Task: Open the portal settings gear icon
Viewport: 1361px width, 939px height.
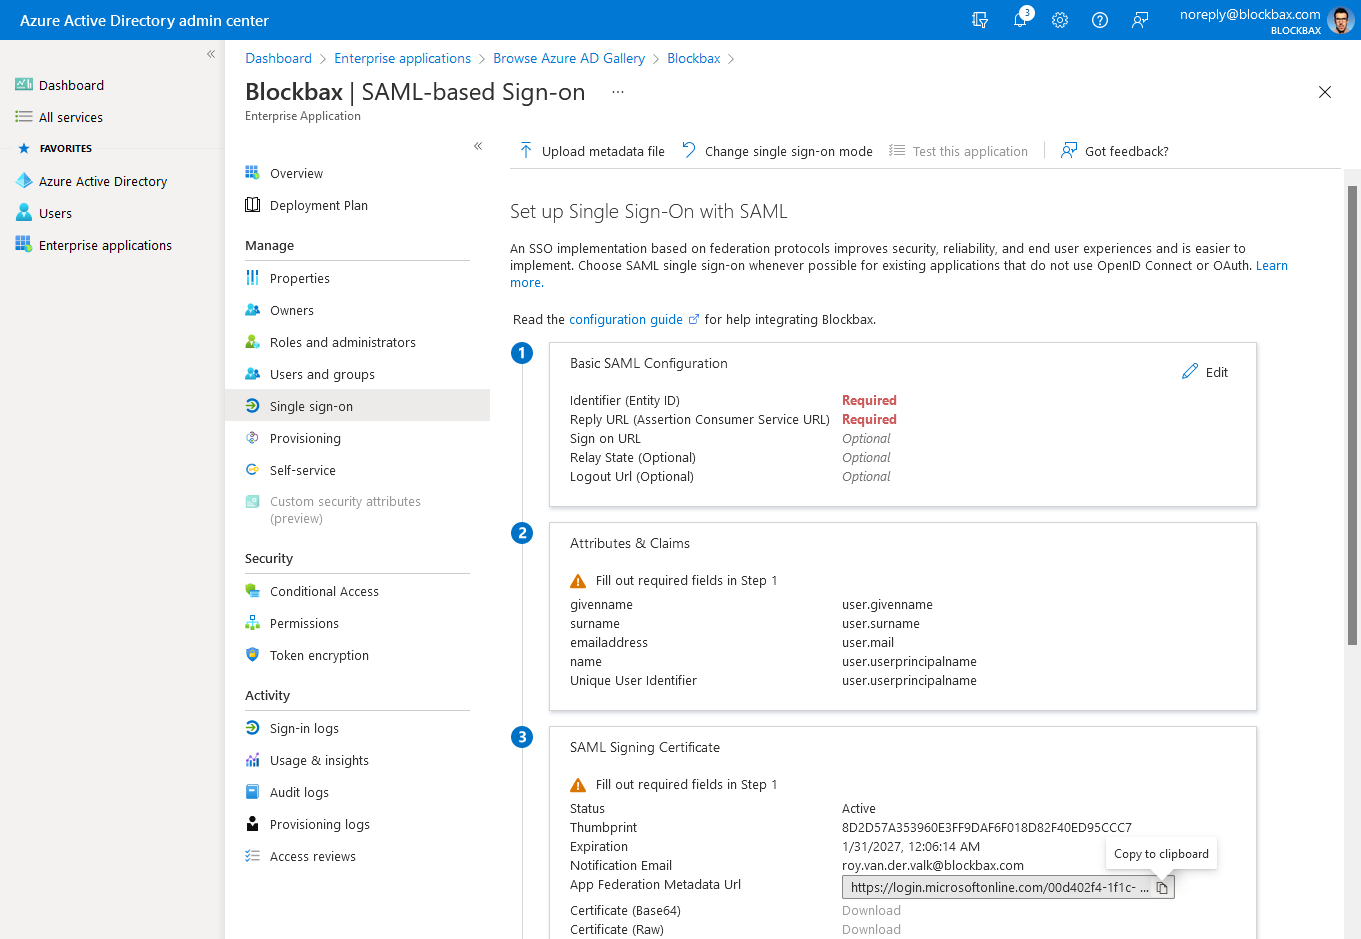Action: click(x=1060, y=20)
